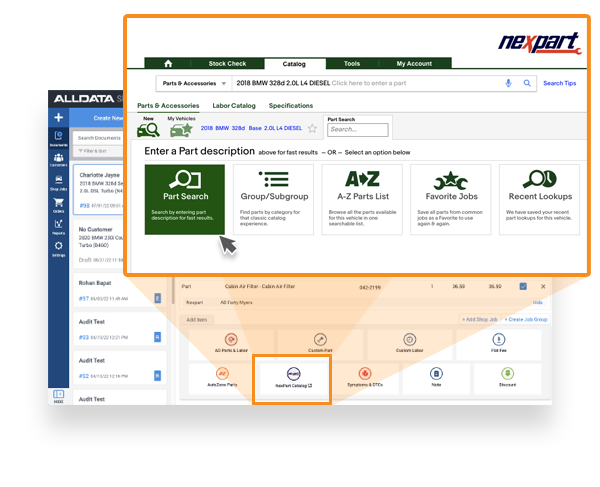Click part number 042-2199
The height and width of the screenshot is (487, 600).
point(370,287)
